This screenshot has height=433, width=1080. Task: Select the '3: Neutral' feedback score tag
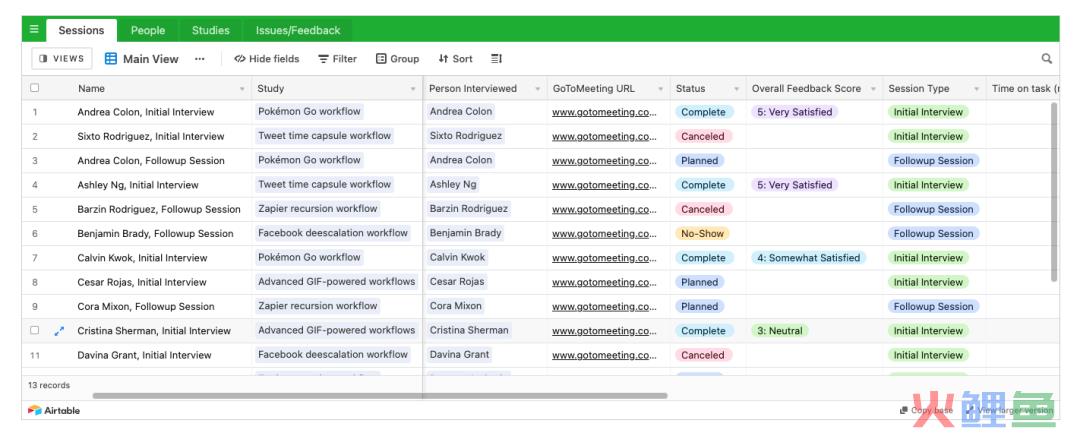780,330
